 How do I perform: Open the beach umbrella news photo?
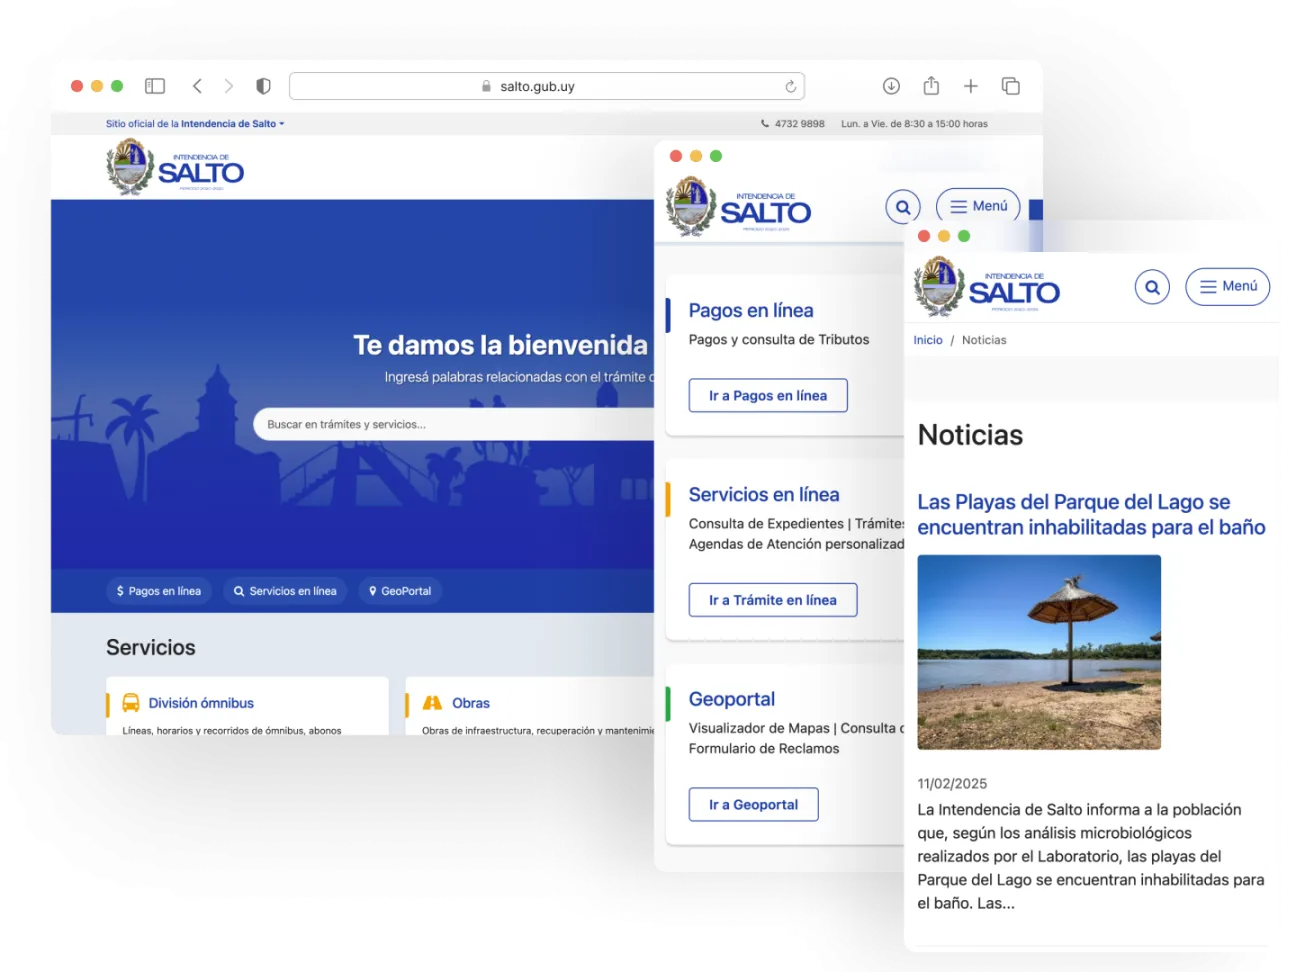click(1039, 652)
